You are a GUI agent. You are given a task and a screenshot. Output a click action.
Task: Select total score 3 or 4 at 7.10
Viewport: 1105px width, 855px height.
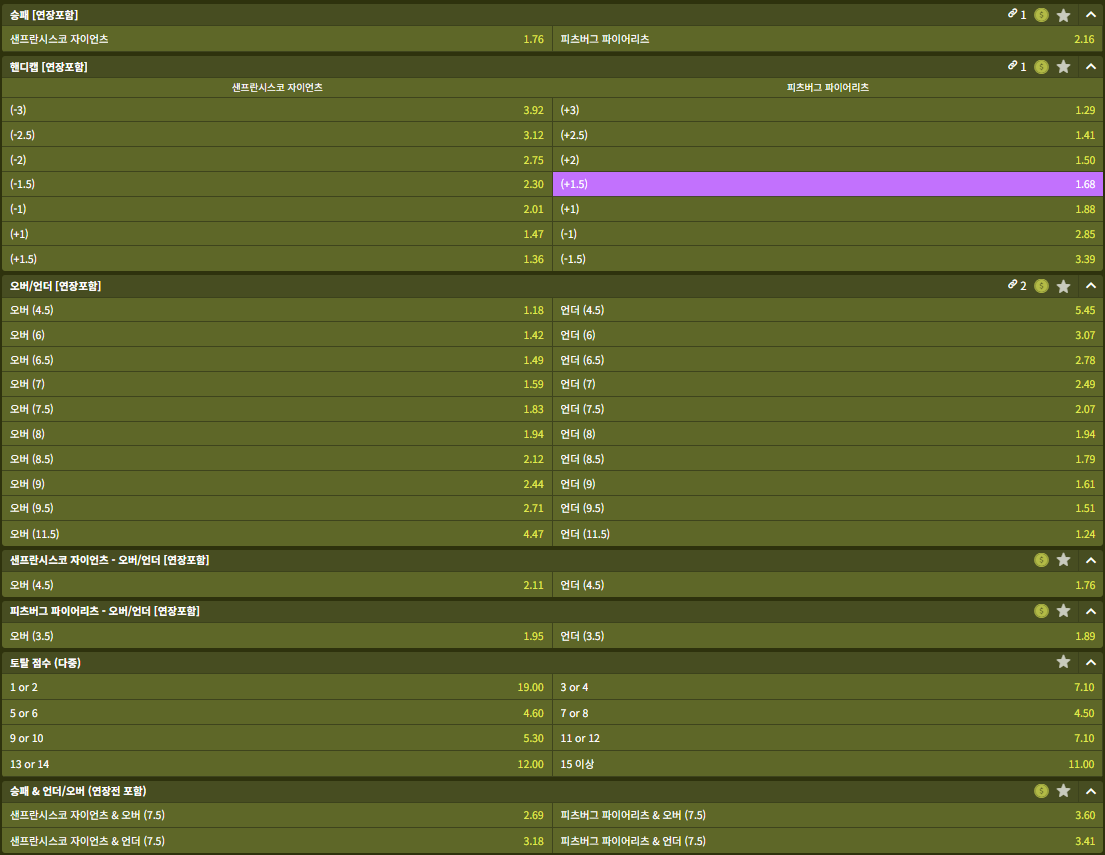pyautogui.click(x=828, y=687)
